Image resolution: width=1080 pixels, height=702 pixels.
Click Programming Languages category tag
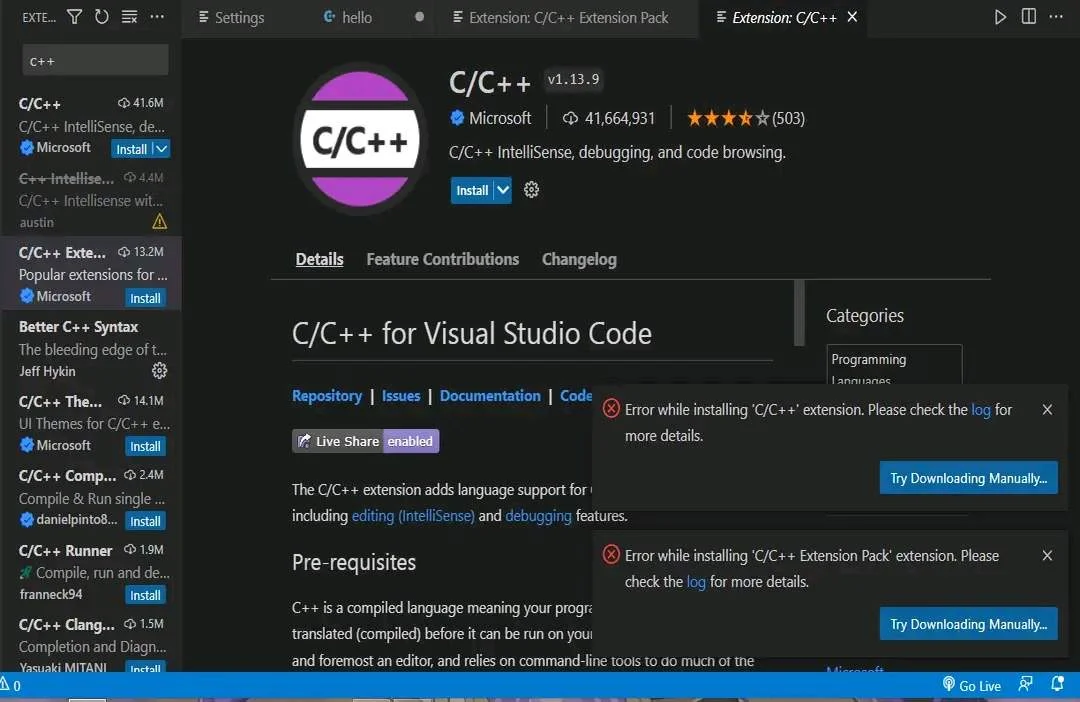894,365
